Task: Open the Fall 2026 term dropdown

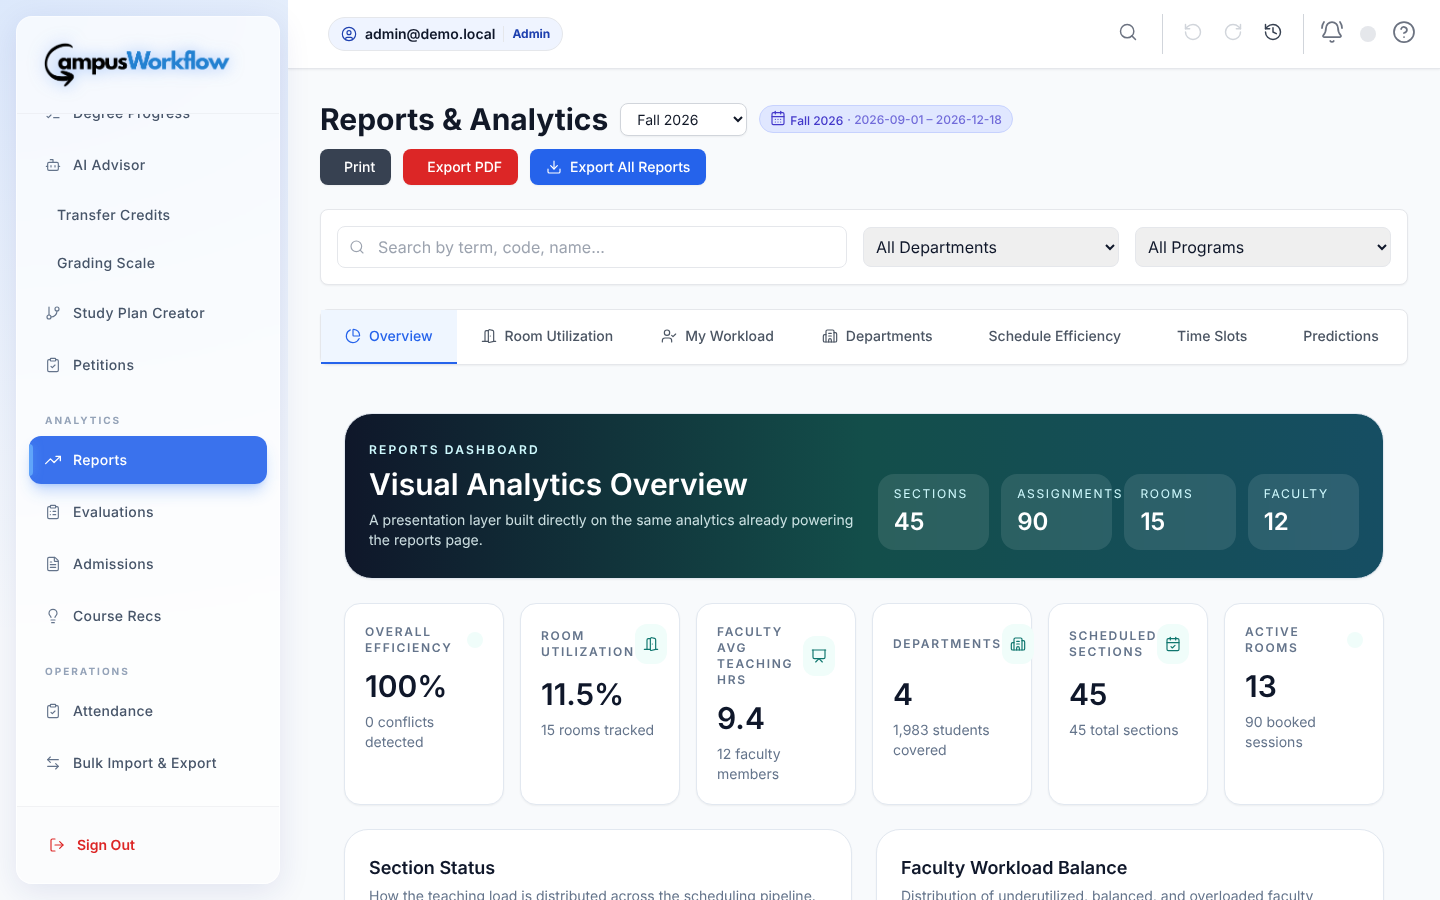Action: tap(684, 120)
